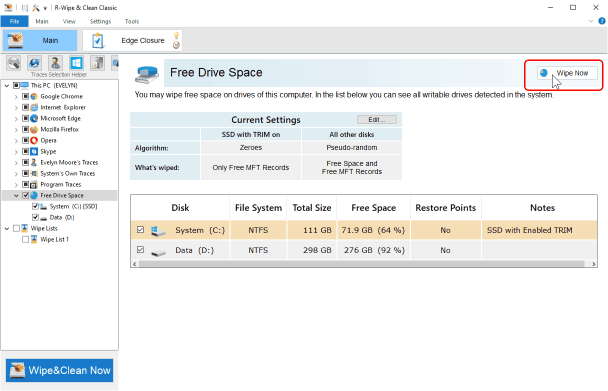Viewport: 608px width, 391px height.
Task: Click Edit in Current Settings
Action: (377, 119)
